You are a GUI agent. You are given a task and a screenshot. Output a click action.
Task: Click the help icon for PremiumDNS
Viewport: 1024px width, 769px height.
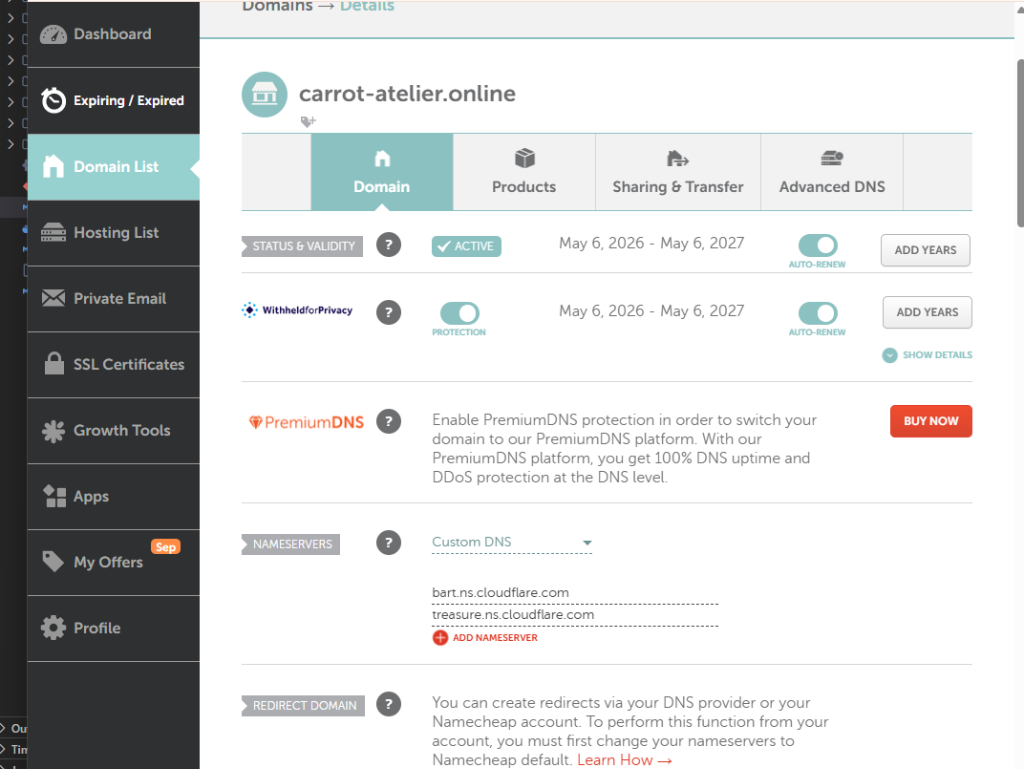tap(389, 421)
